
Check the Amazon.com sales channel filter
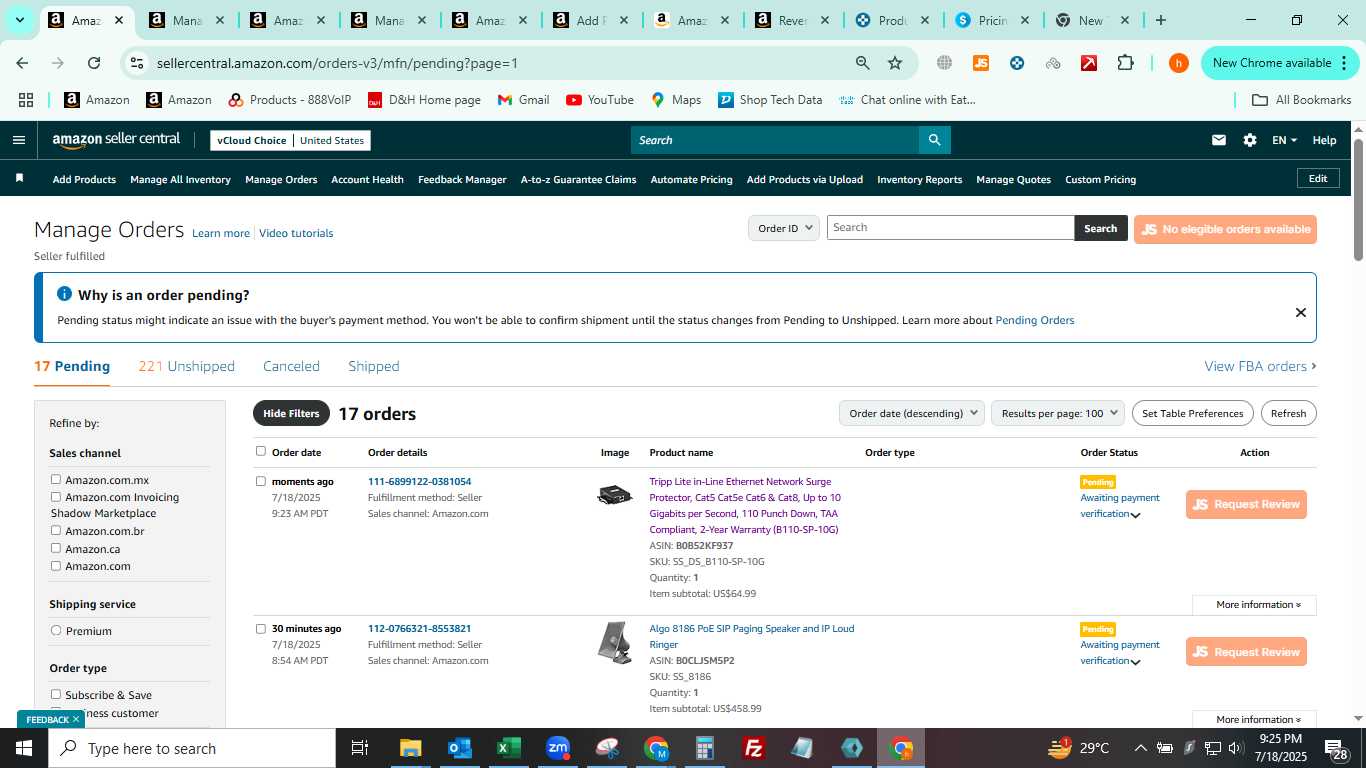[x=56, y=566]
